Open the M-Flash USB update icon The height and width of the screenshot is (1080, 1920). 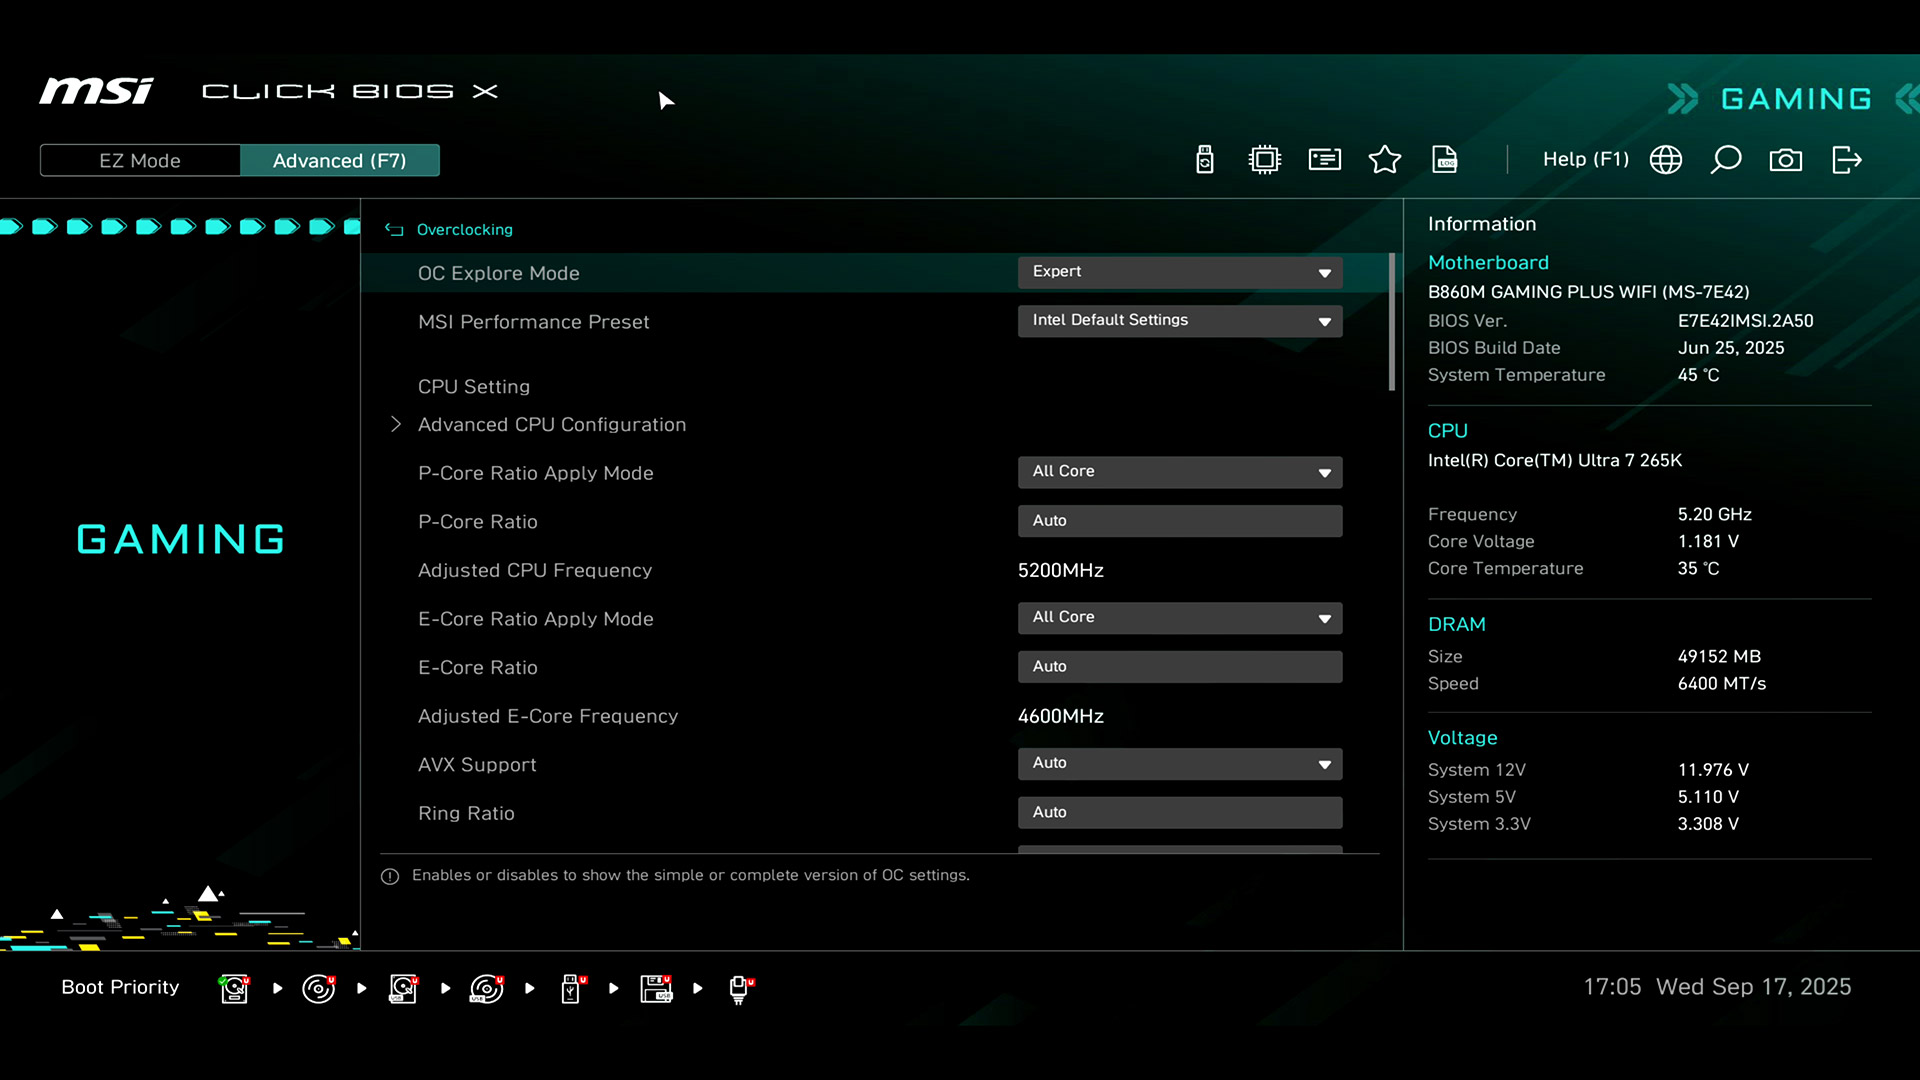[1205, 160]
